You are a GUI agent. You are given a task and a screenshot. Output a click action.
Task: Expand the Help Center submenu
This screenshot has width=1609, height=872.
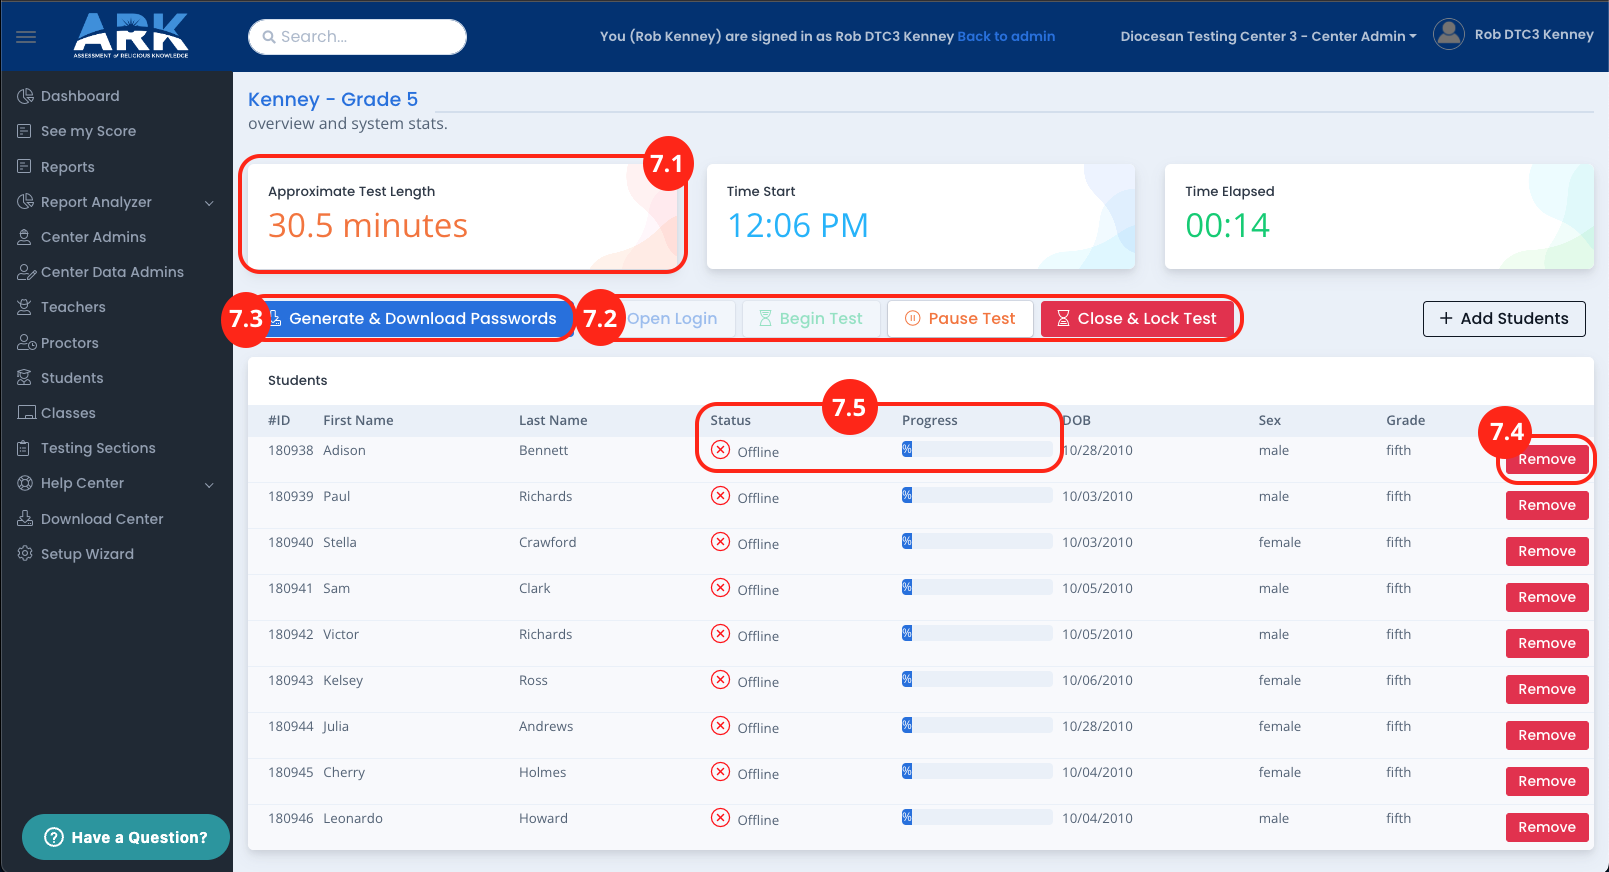click(x=209, y=484)
